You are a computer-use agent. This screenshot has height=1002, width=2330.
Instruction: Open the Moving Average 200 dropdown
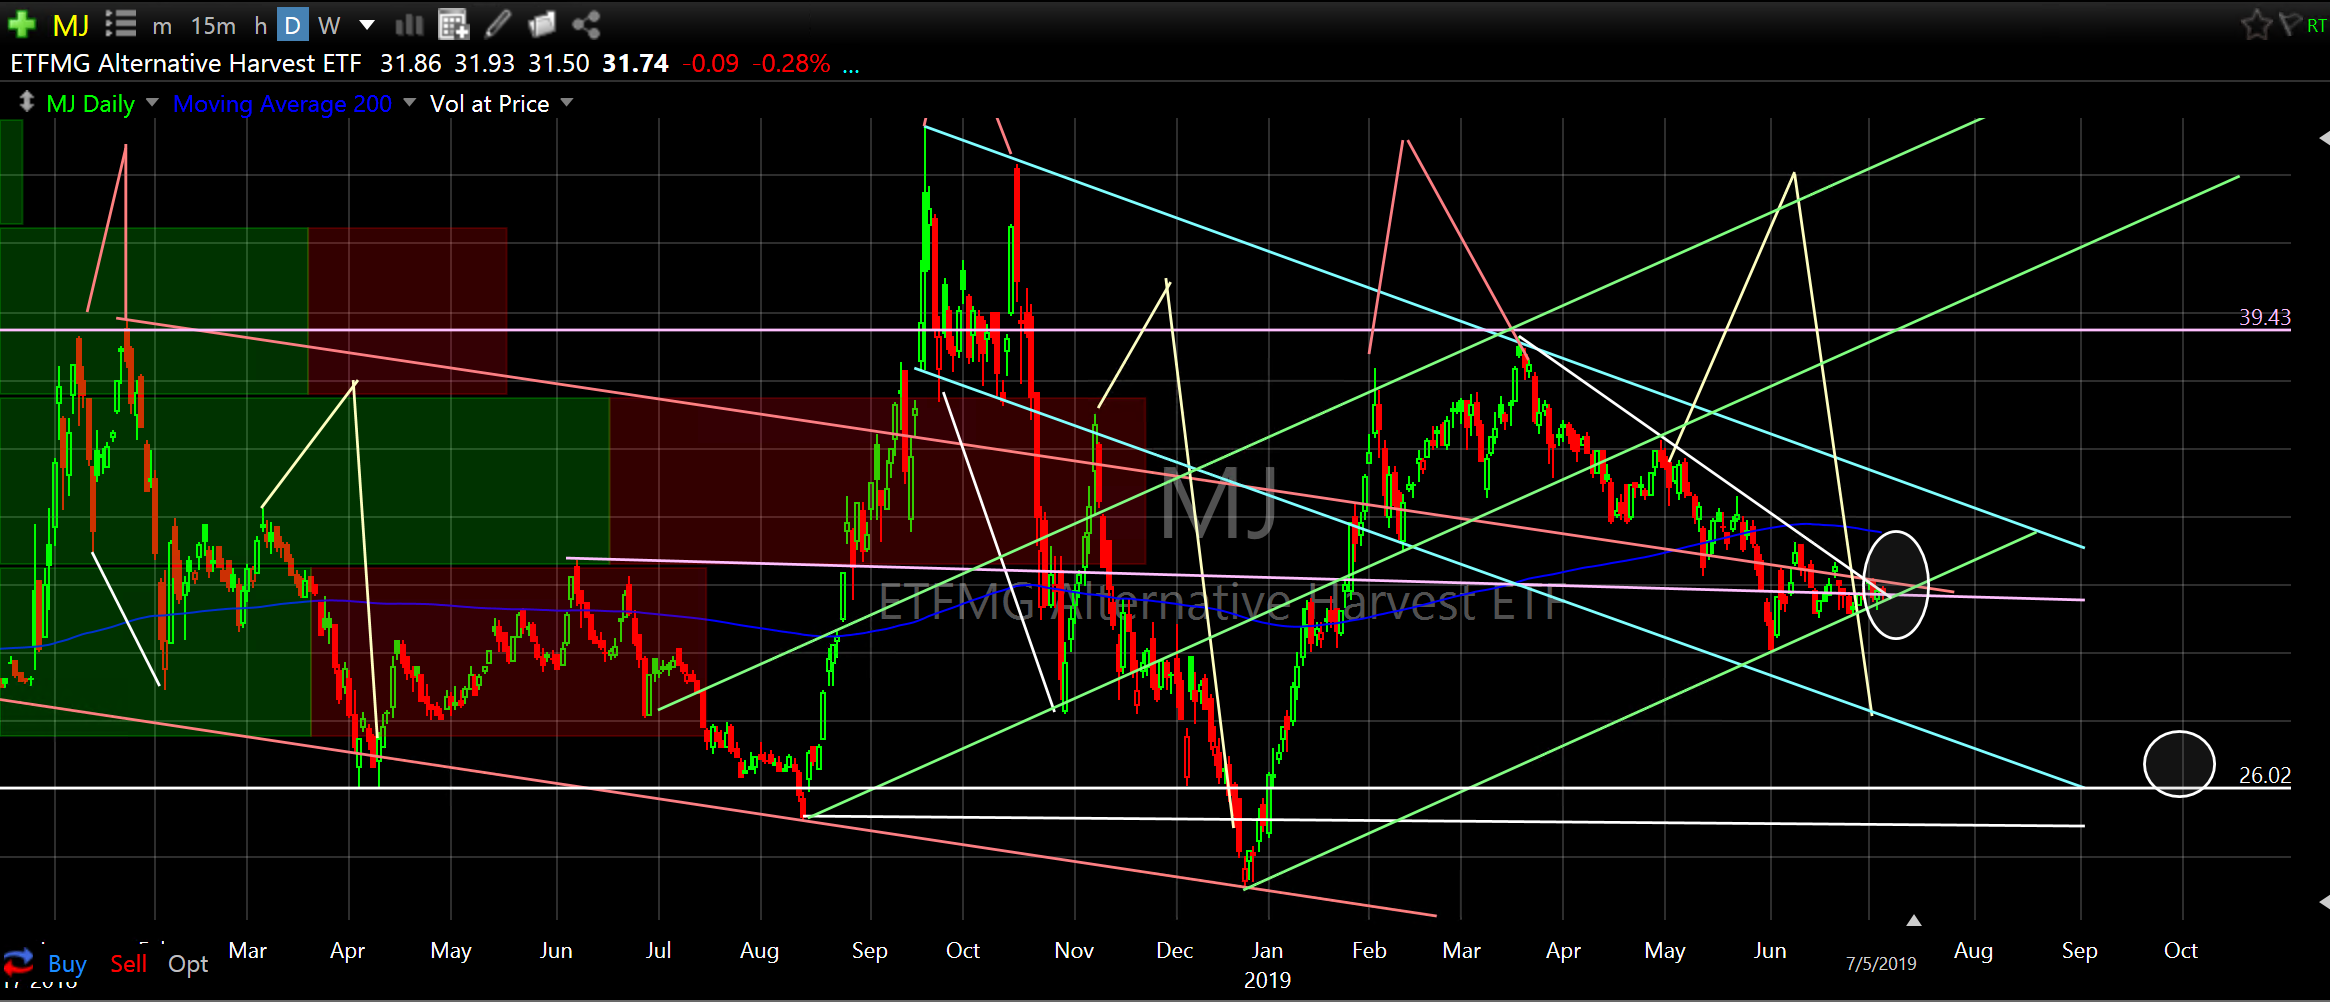tap(409, 103)
